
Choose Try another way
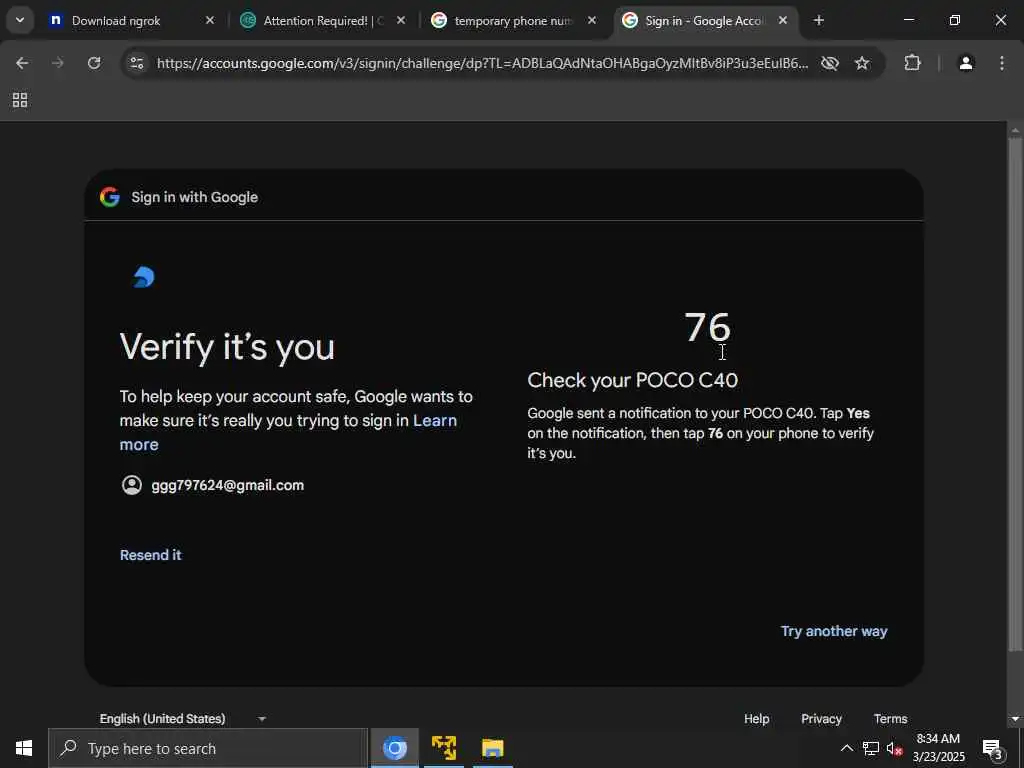click(x=834, y=632)
